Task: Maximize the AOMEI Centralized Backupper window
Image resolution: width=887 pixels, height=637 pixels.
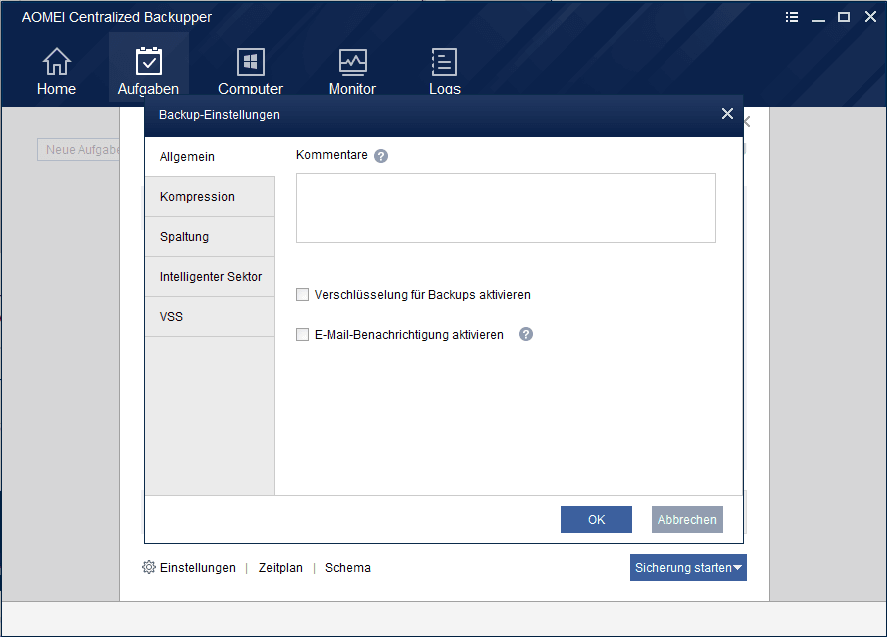Action: (x=844, y=17)
